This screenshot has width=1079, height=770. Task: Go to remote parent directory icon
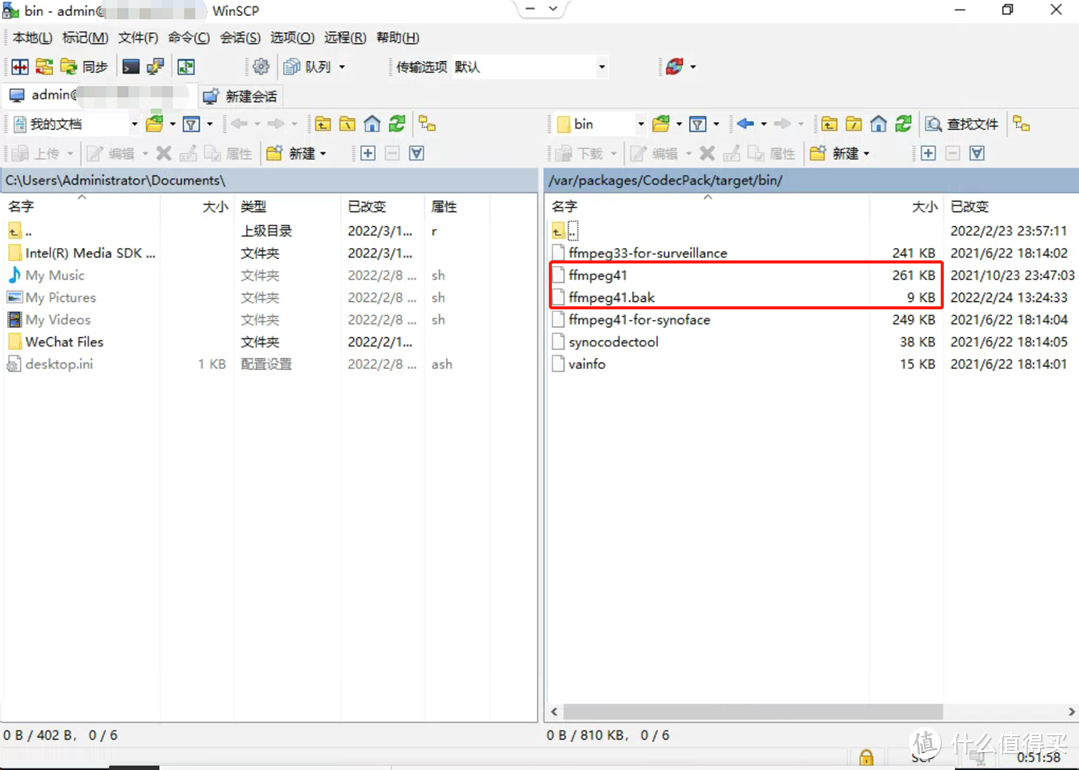[x=829, y=124]
